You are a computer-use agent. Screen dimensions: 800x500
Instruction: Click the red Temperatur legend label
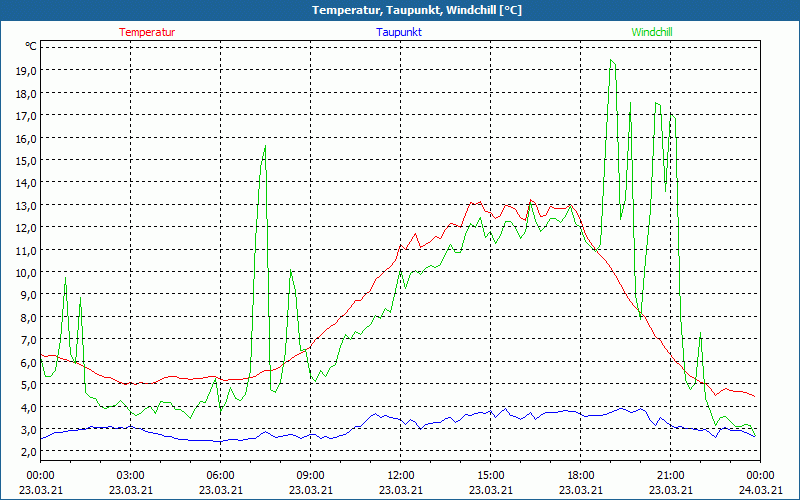147,32
